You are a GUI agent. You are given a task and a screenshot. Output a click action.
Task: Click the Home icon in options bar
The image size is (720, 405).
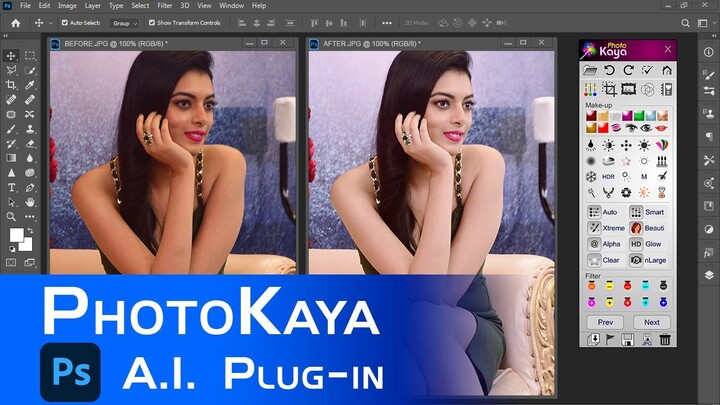16,23
